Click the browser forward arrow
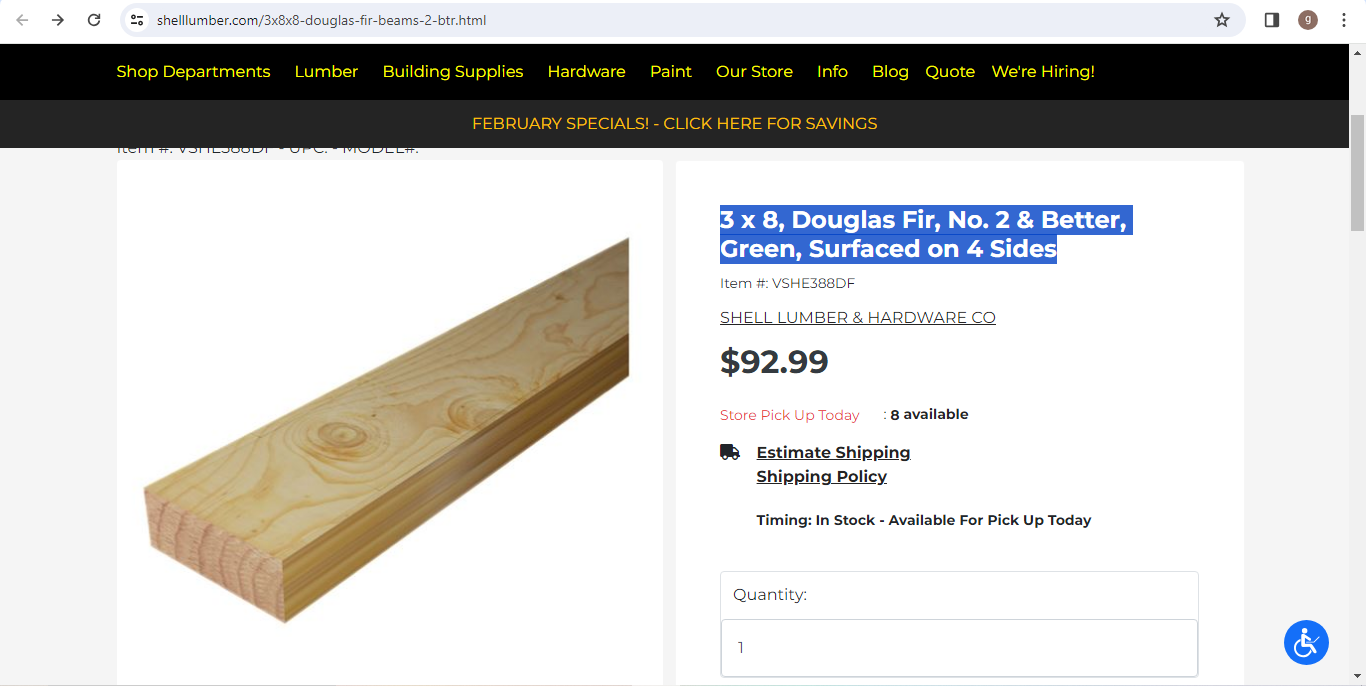 coord(57,20)
